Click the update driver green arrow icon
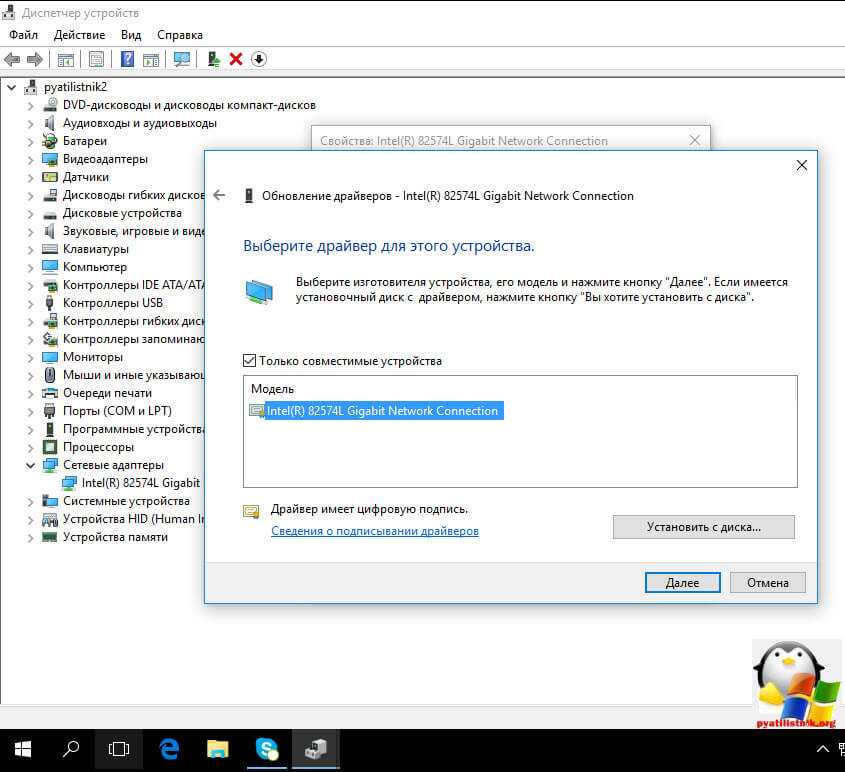Image resolution: width=845 pixels, height=772 pixels. click(213, 59)
